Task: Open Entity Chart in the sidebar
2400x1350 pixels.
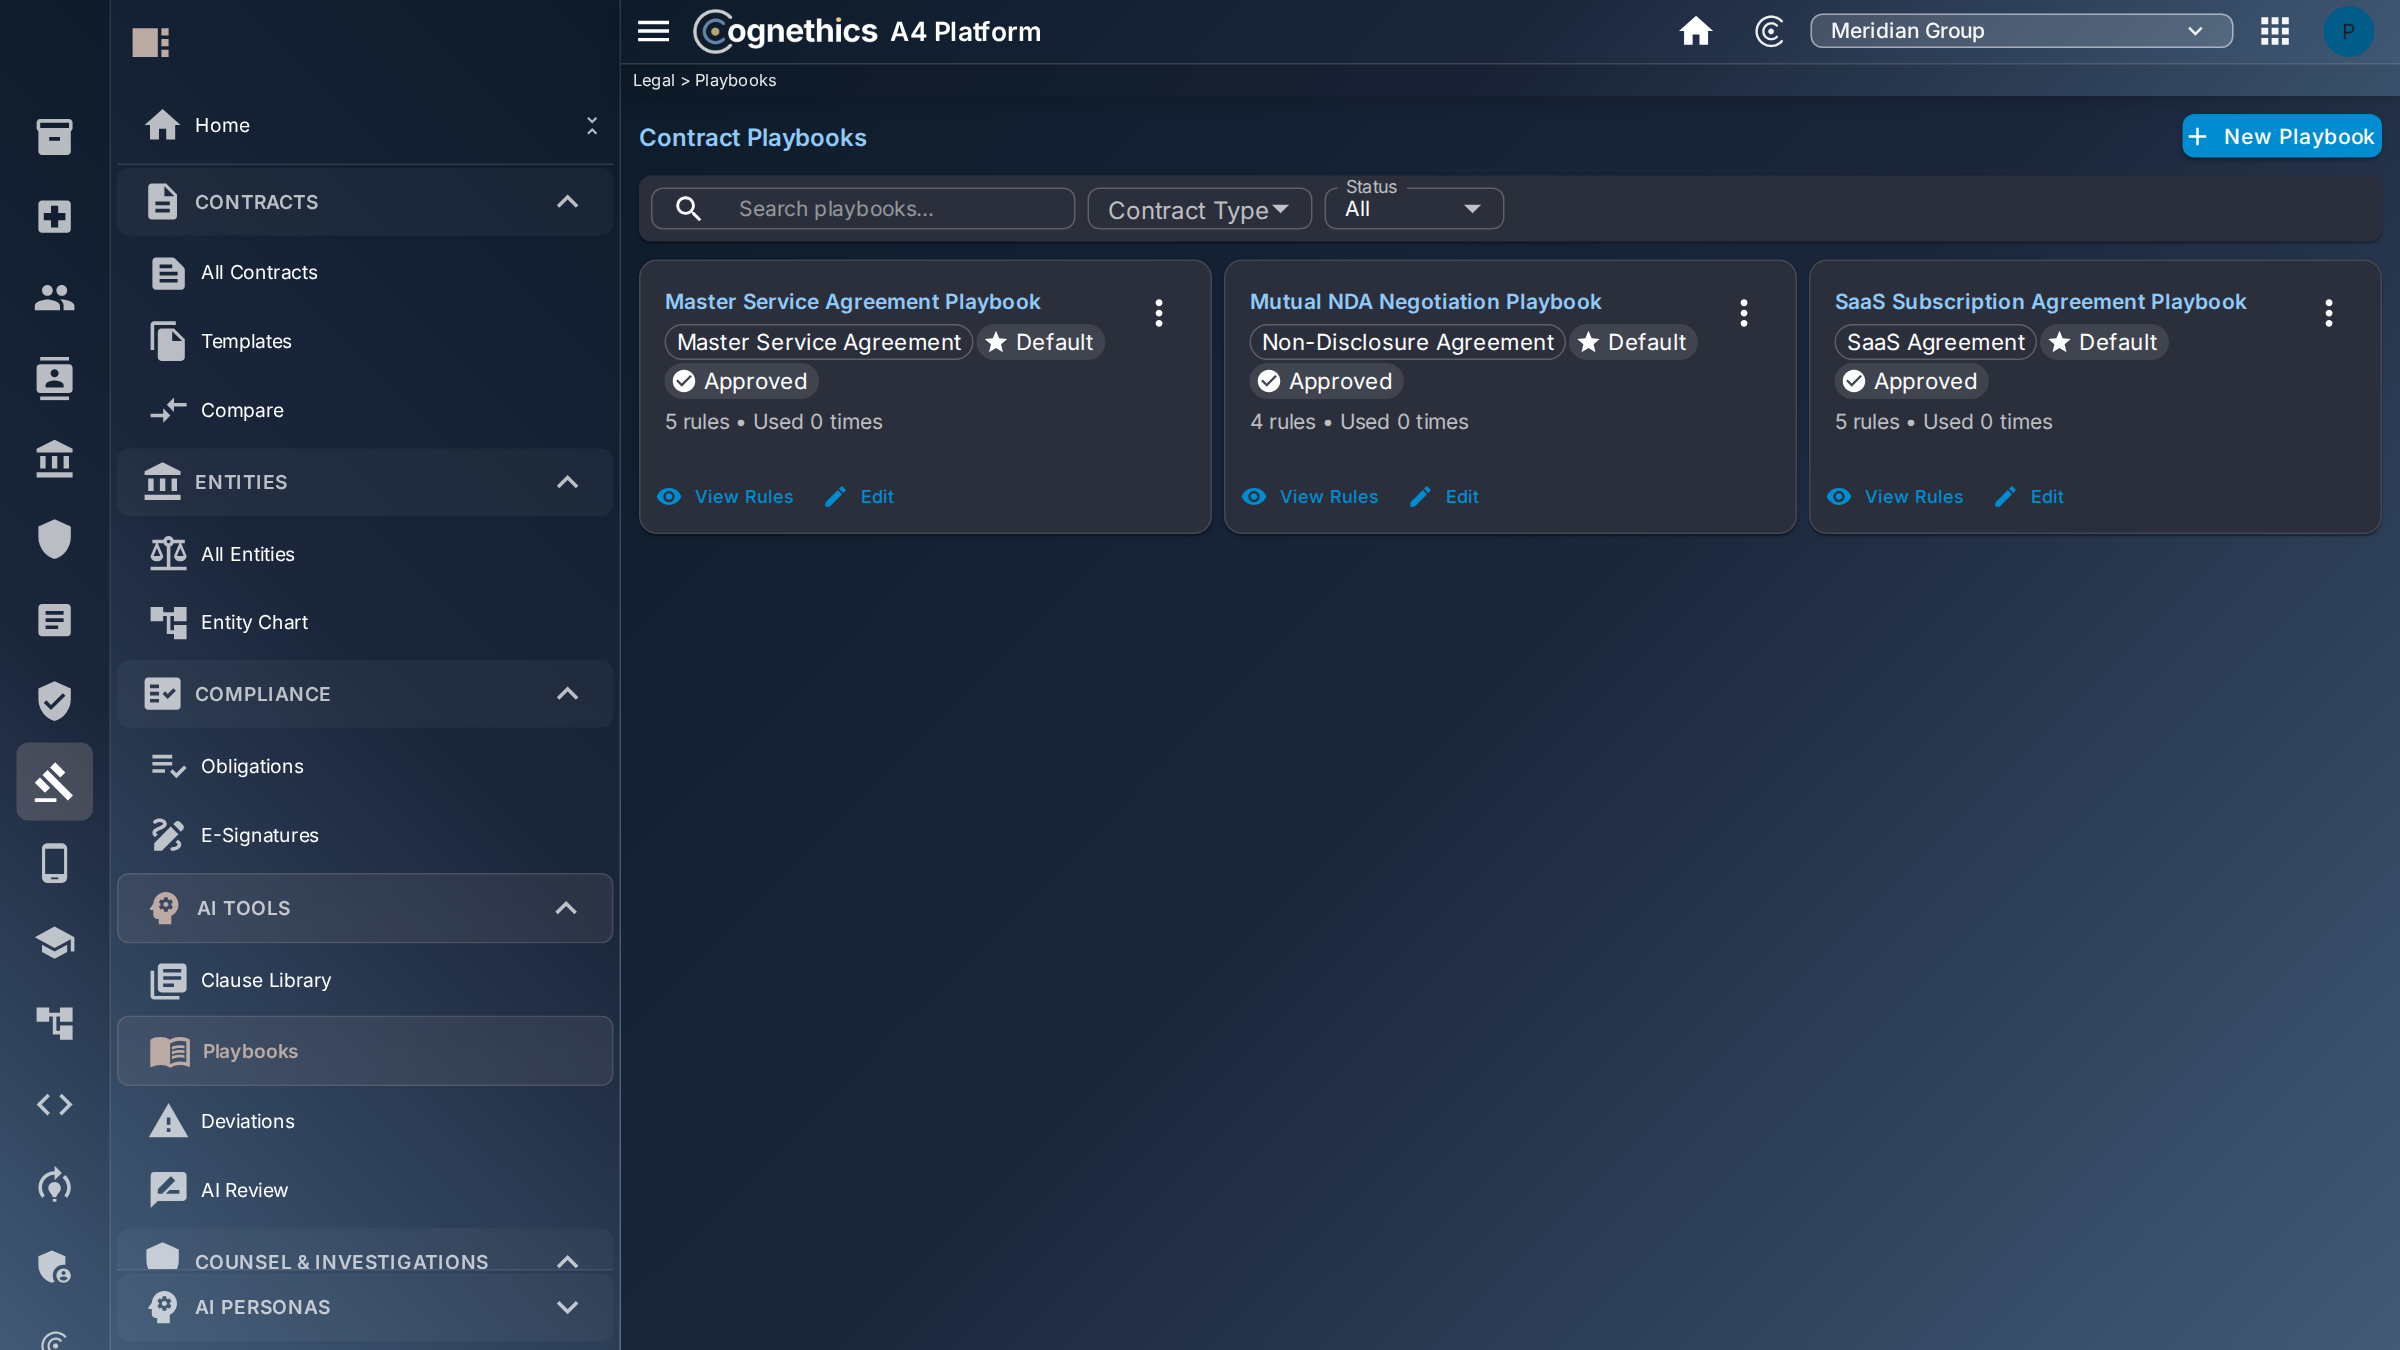Action: pos(365,622)
